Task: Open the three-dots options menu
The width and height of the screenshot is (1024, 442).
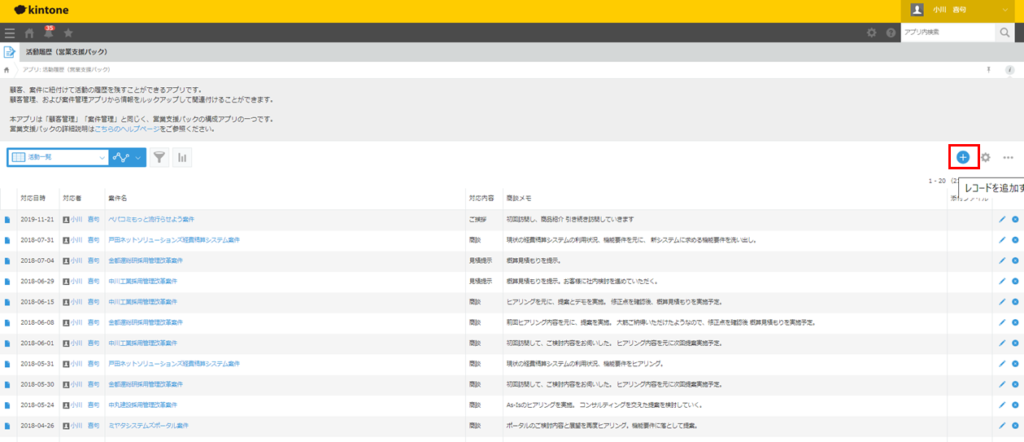Action: 1008,158
